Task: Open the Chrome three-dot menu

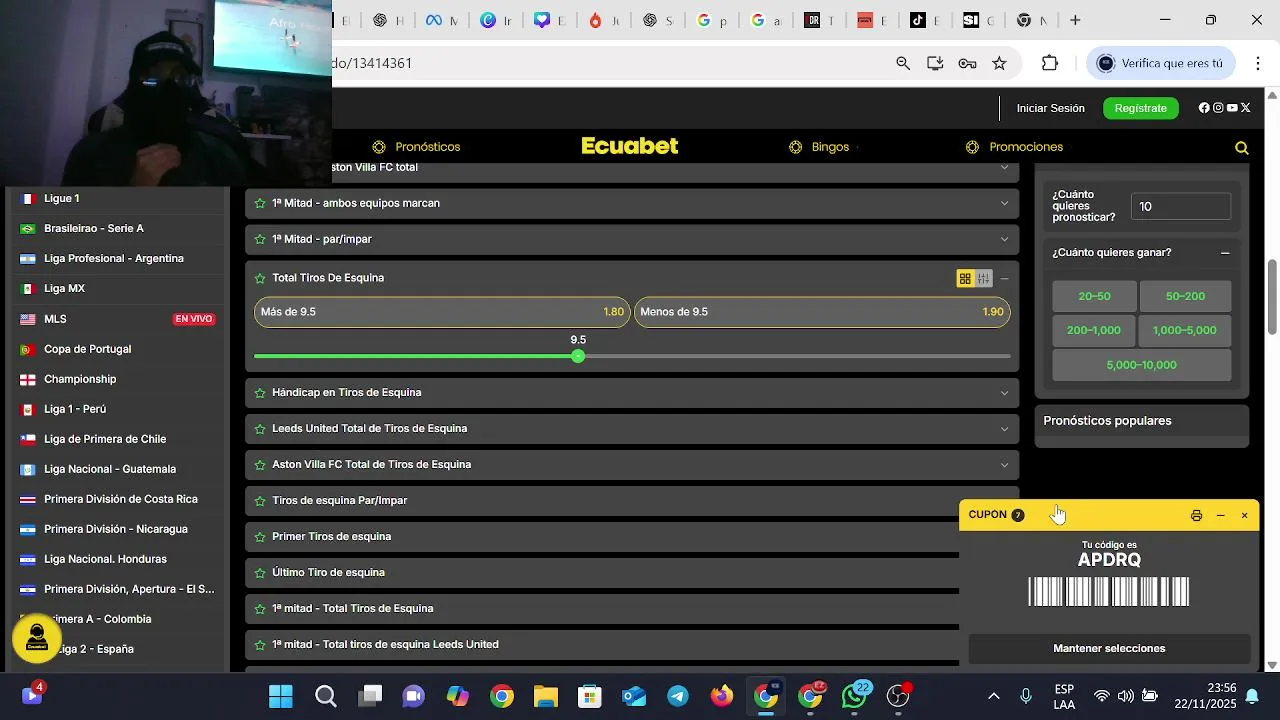Action: click(x=1258, y=63)
